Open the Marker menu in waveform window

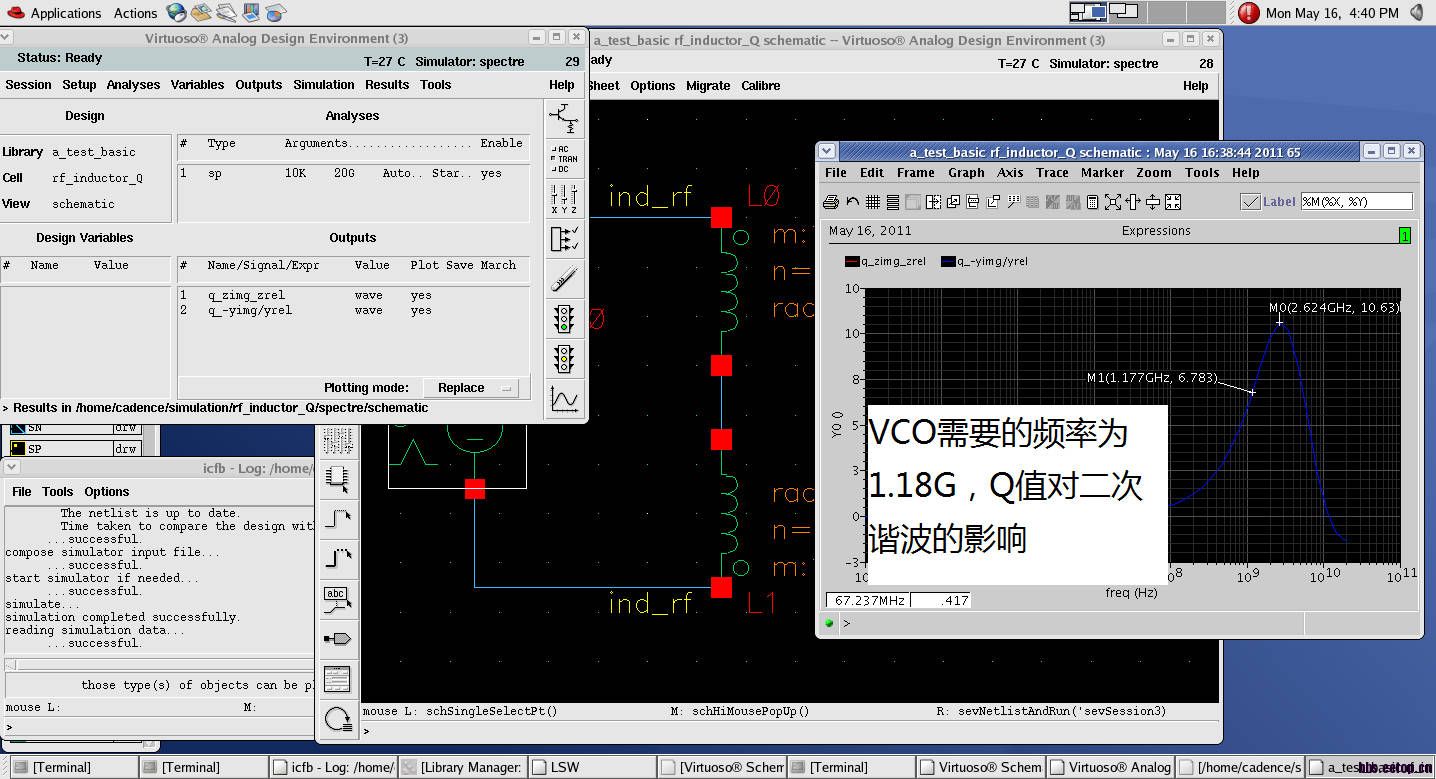tap(1102, 173)
